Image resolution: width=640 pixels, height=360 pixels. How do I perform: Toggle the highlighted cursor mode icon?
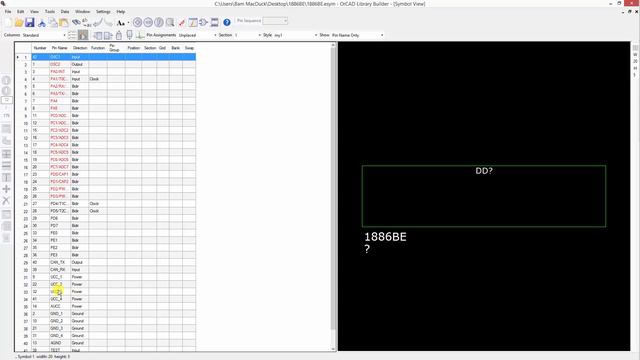(x=83, y=35)
